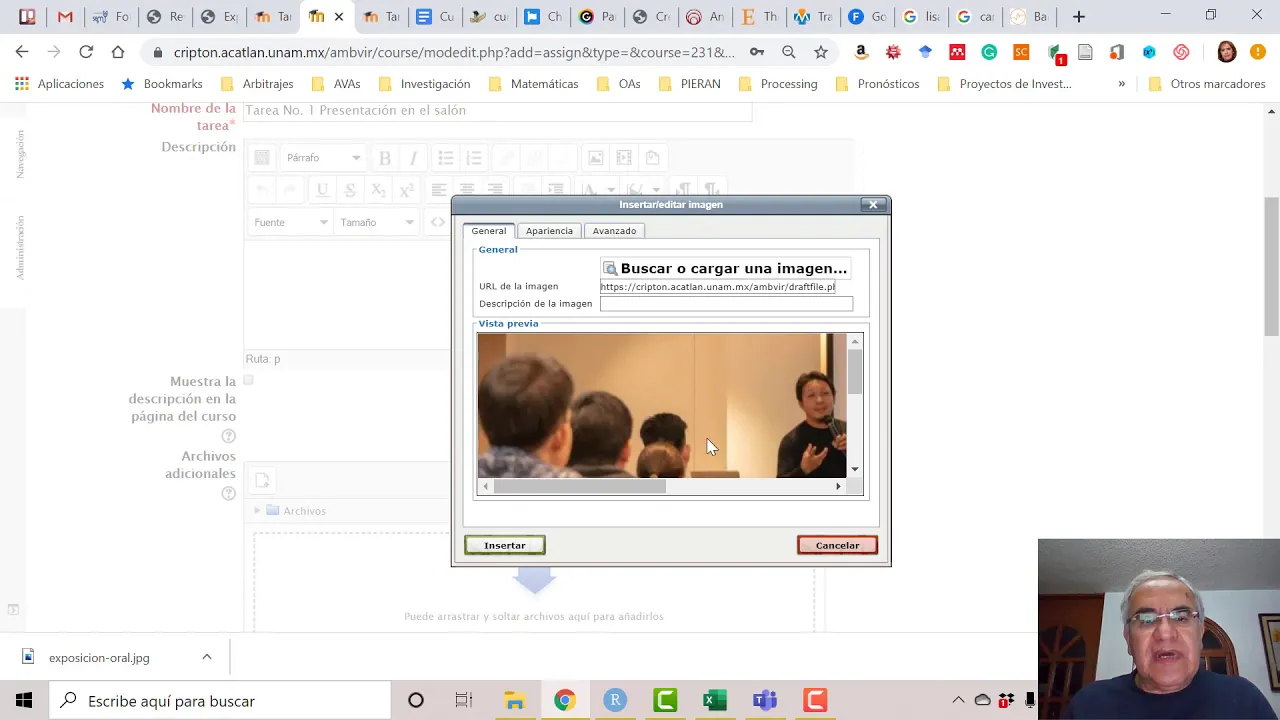Open the orange SC extension icon
This screenshot has width=1280, height=720.
click(1021, 52)
